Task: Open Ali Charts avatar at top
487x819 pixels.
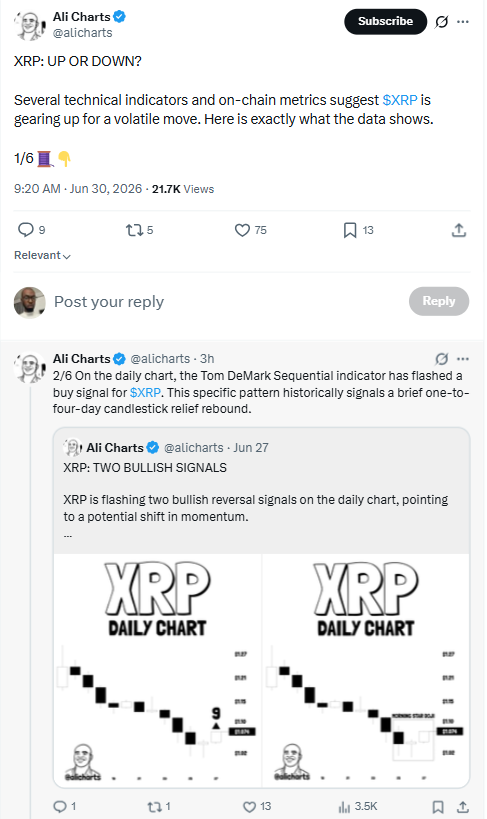Action: 29,25
